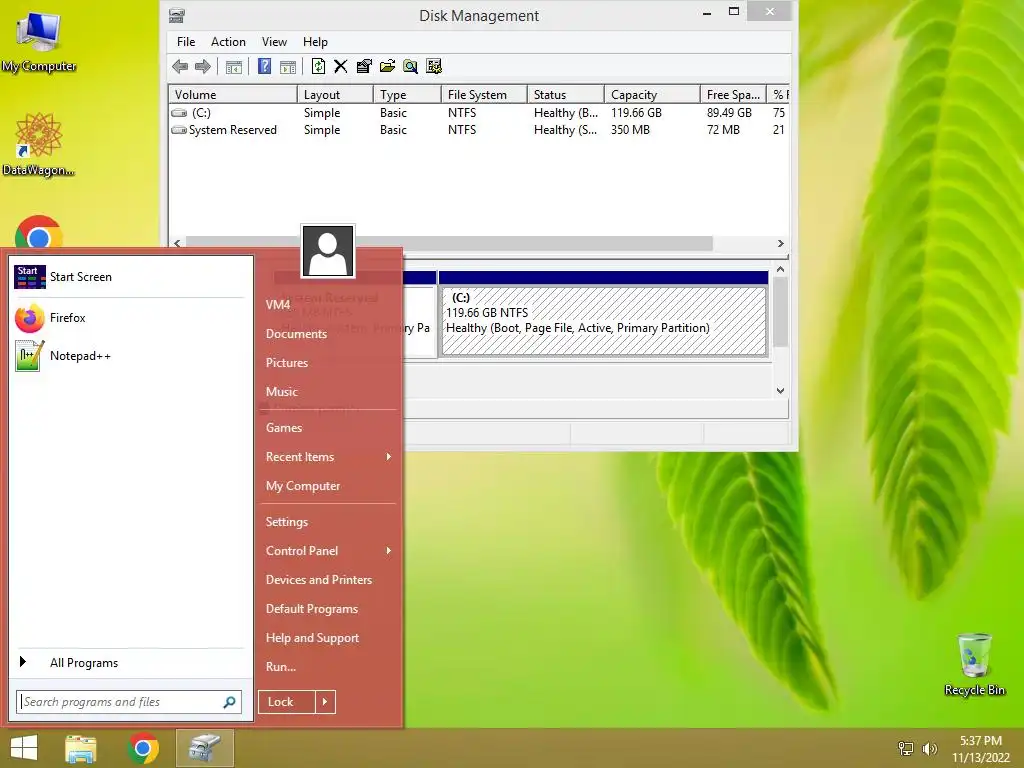Viewport: 1024px width, 768px height.
Task: Click the Disk Management taskbar button
Action: [x=205, y=748]
